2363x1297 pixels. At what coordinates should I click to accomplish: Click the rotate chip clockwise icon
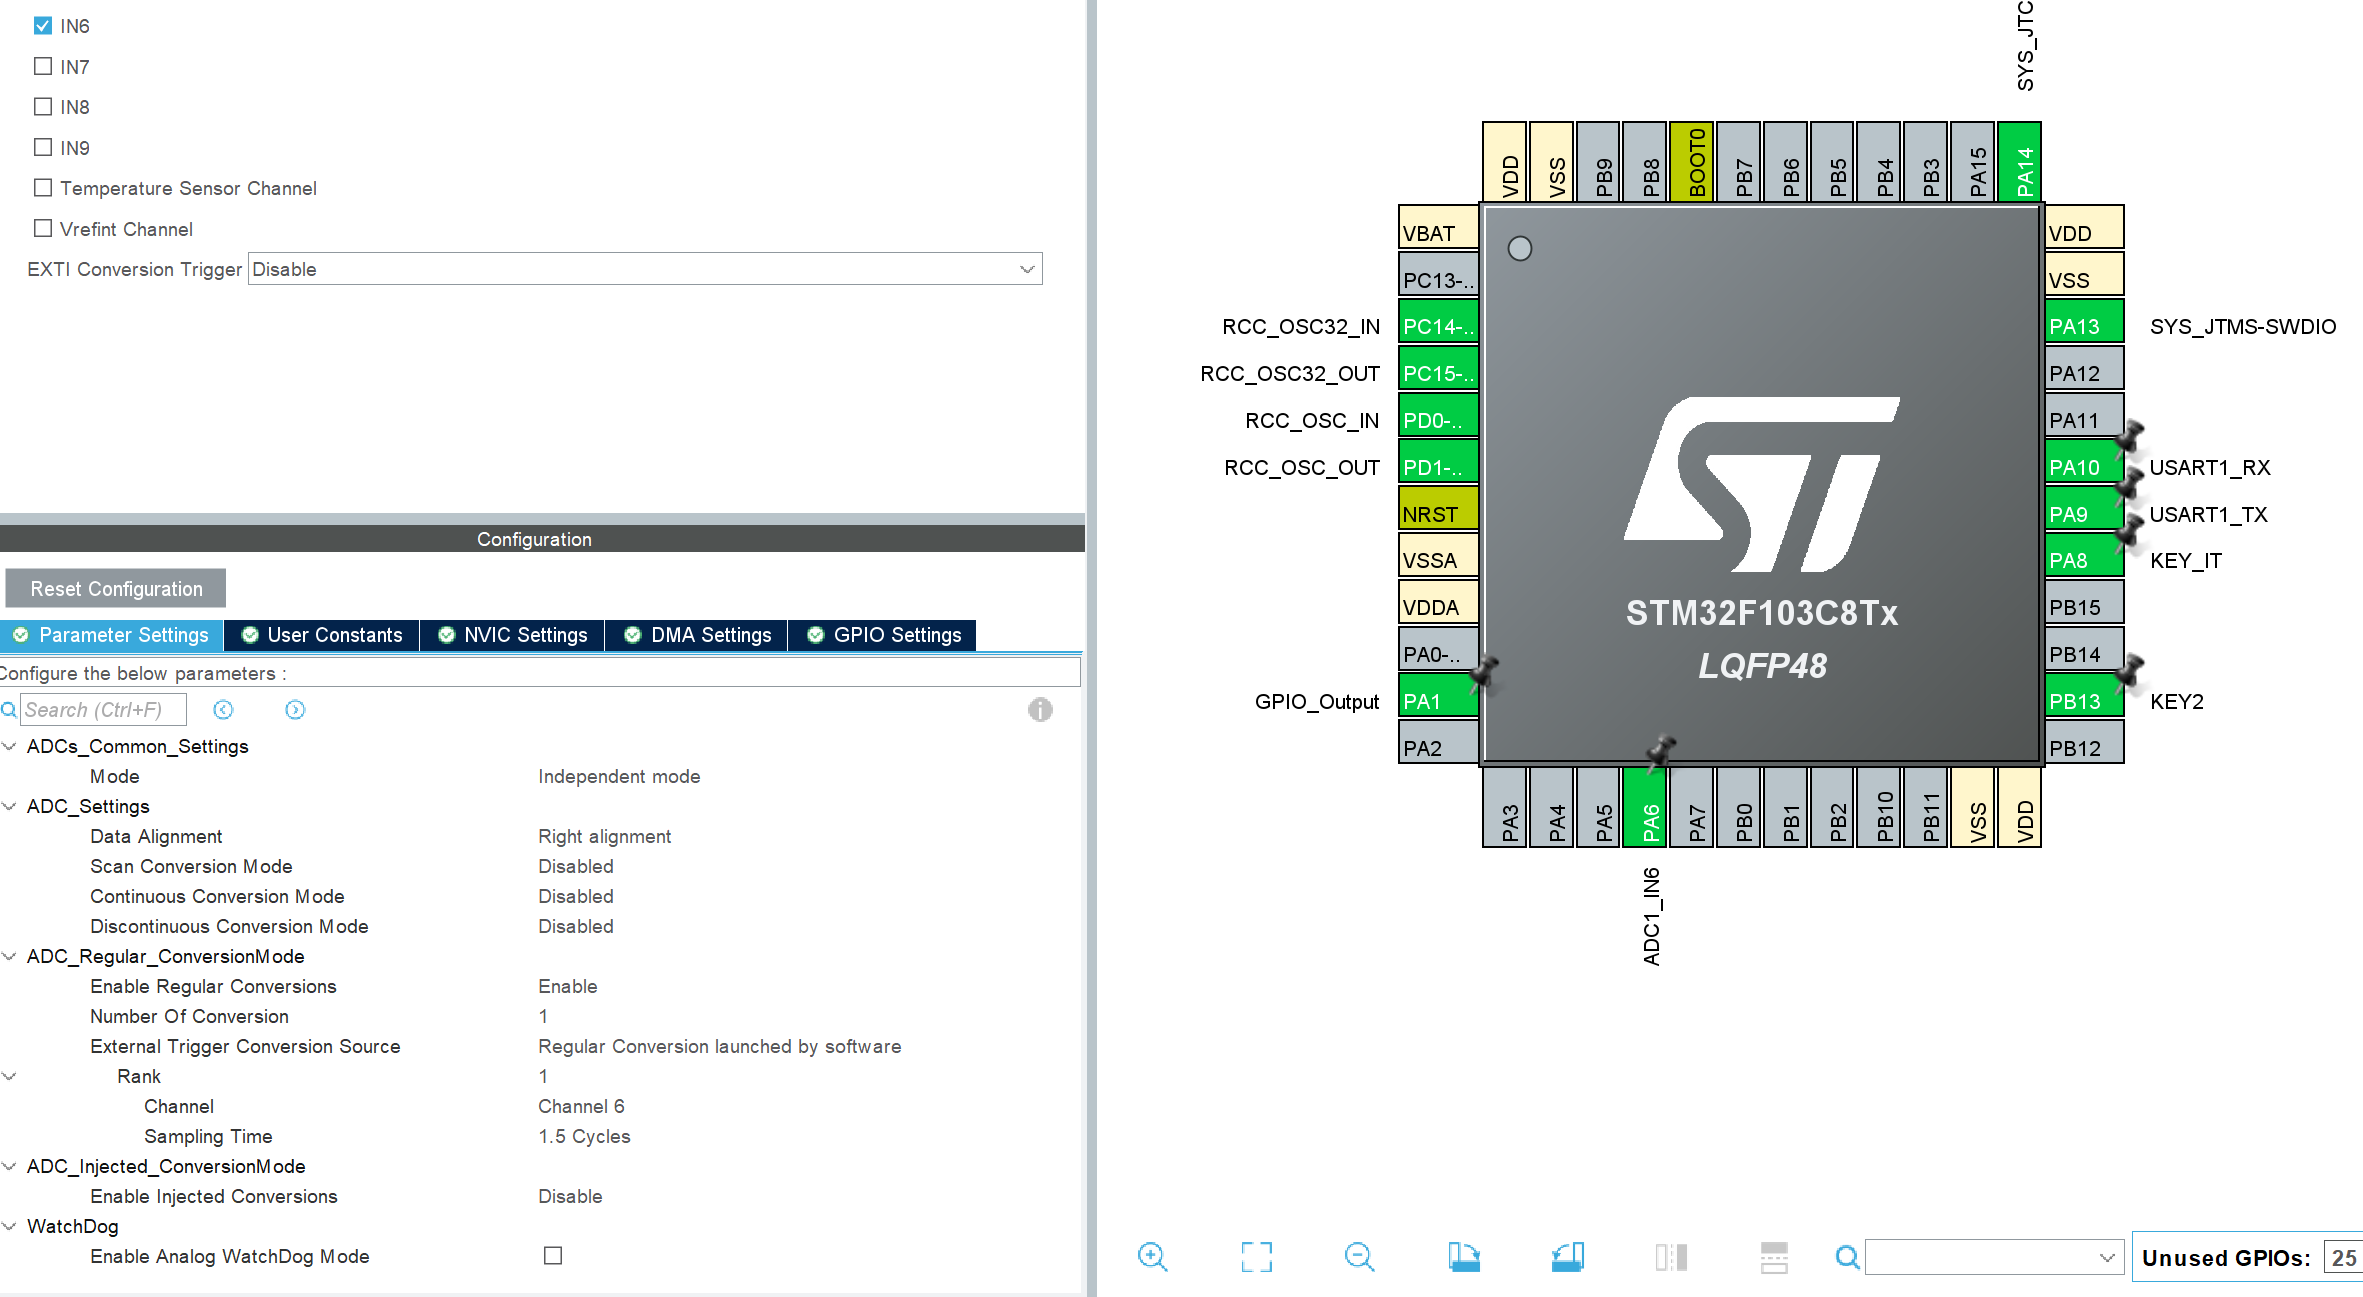[x=1464, y=1257]
